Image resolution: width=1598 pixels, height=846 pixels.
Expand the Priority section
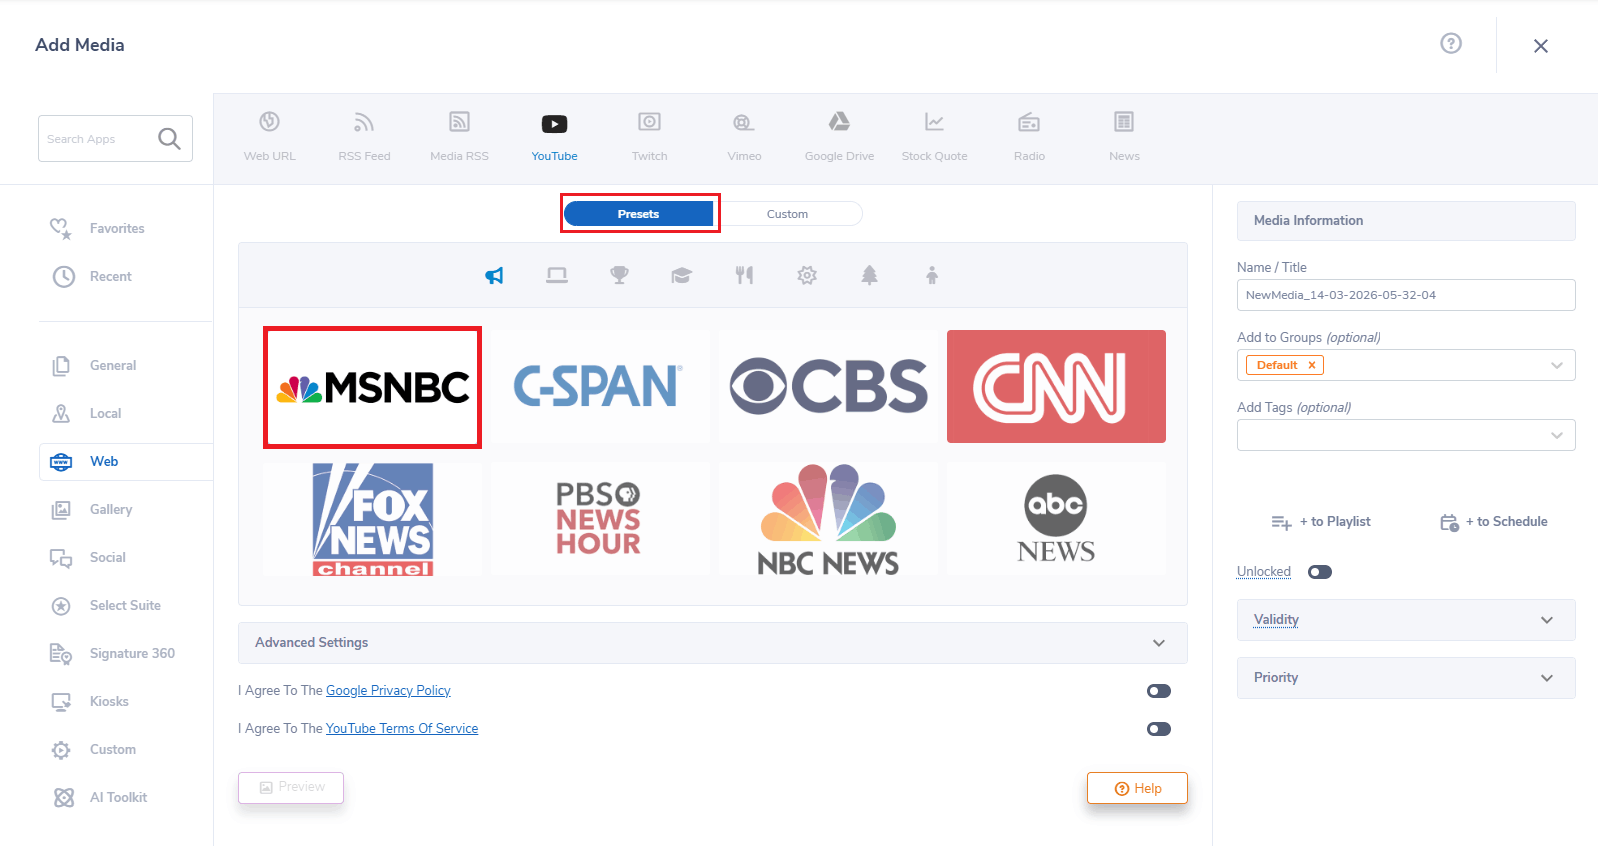coord(1406,678)
